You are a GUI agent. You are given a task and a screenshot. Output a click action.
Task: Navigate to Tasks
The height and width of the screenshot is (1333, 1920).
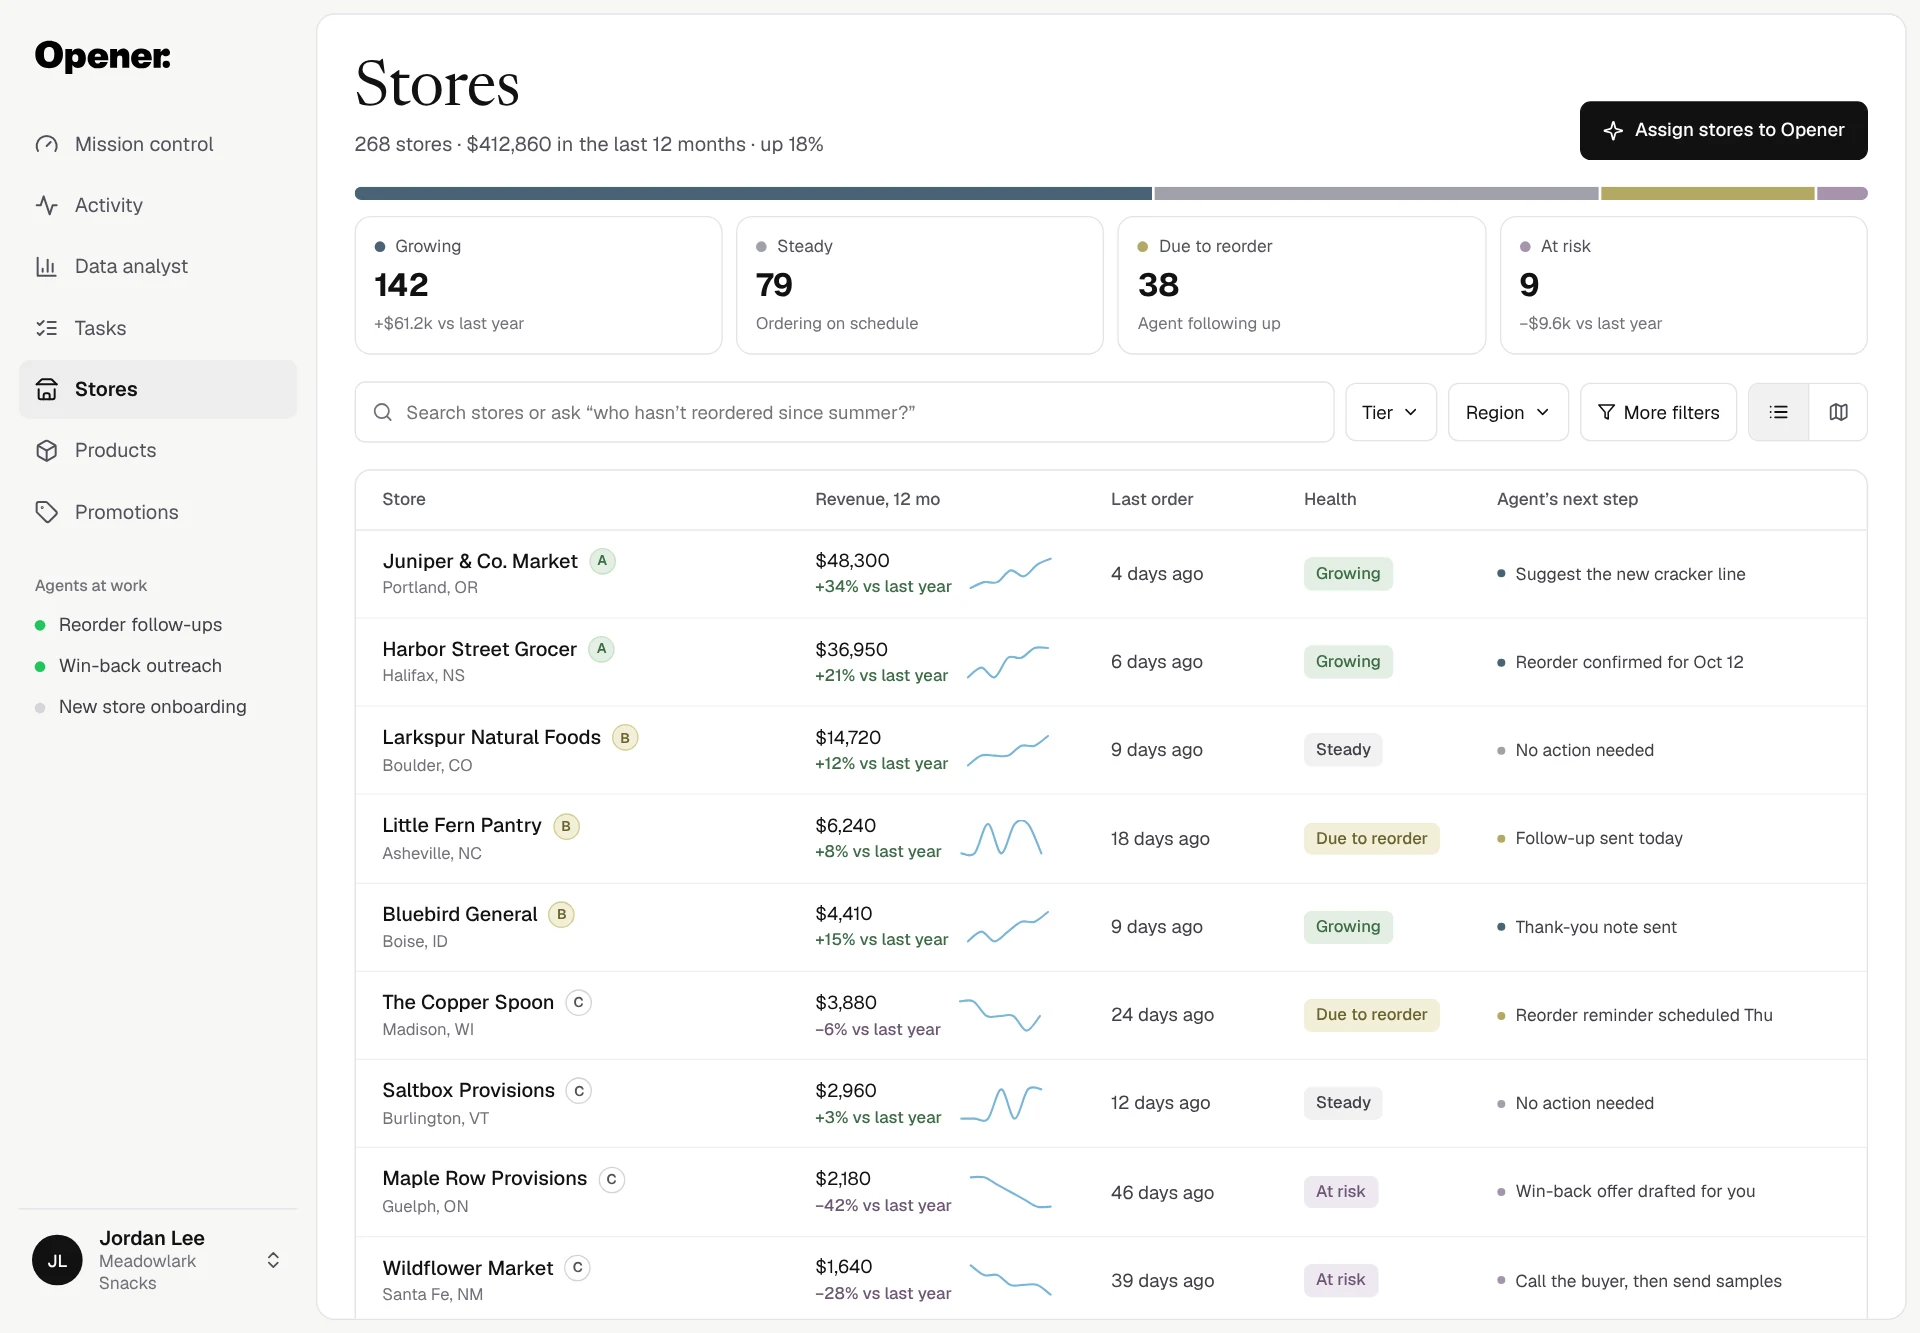(x=158, y=328)
